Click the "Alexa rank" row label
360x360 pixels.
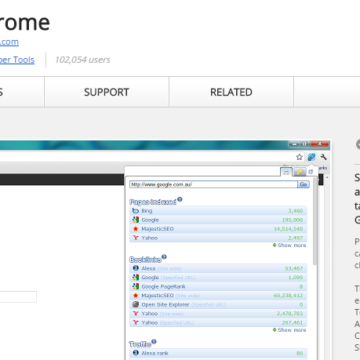[155, 353]
